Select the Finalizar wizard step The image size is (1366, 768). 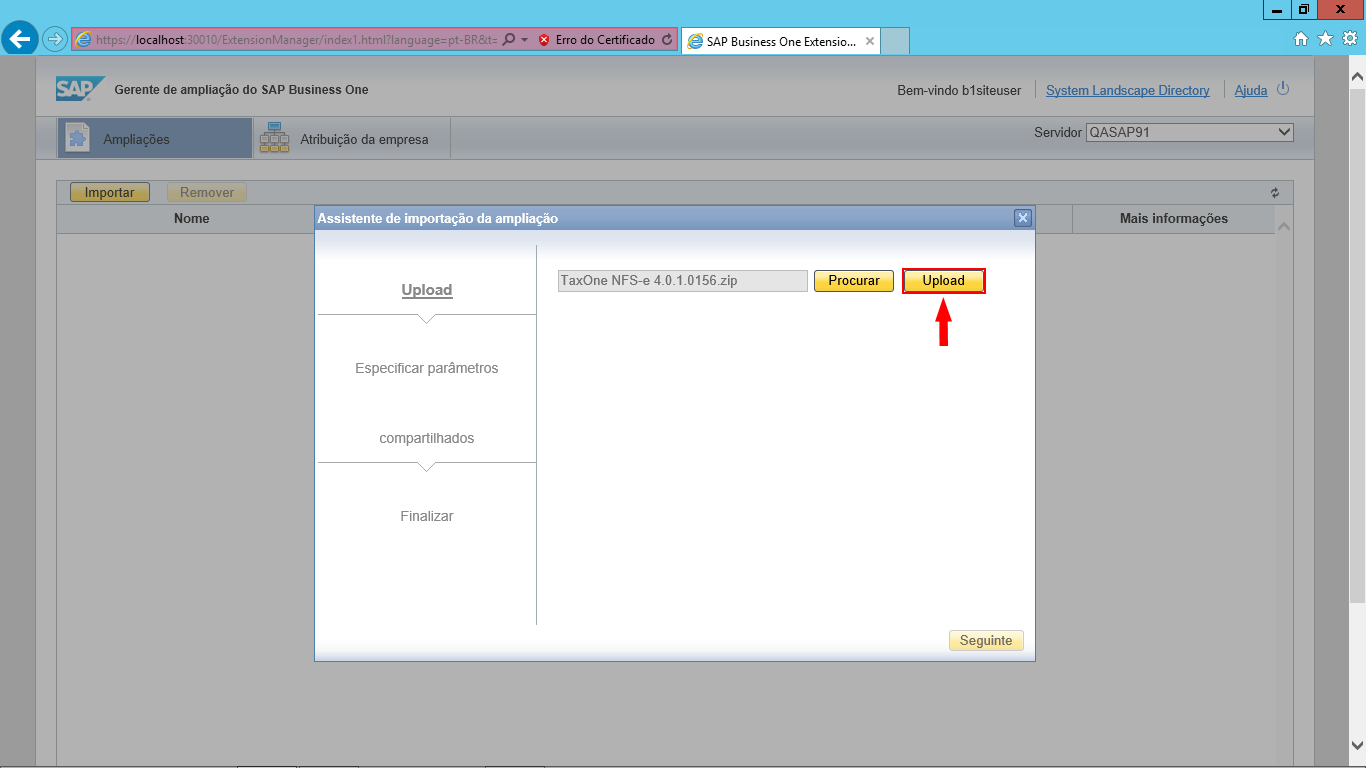click(x=427, y=516)
